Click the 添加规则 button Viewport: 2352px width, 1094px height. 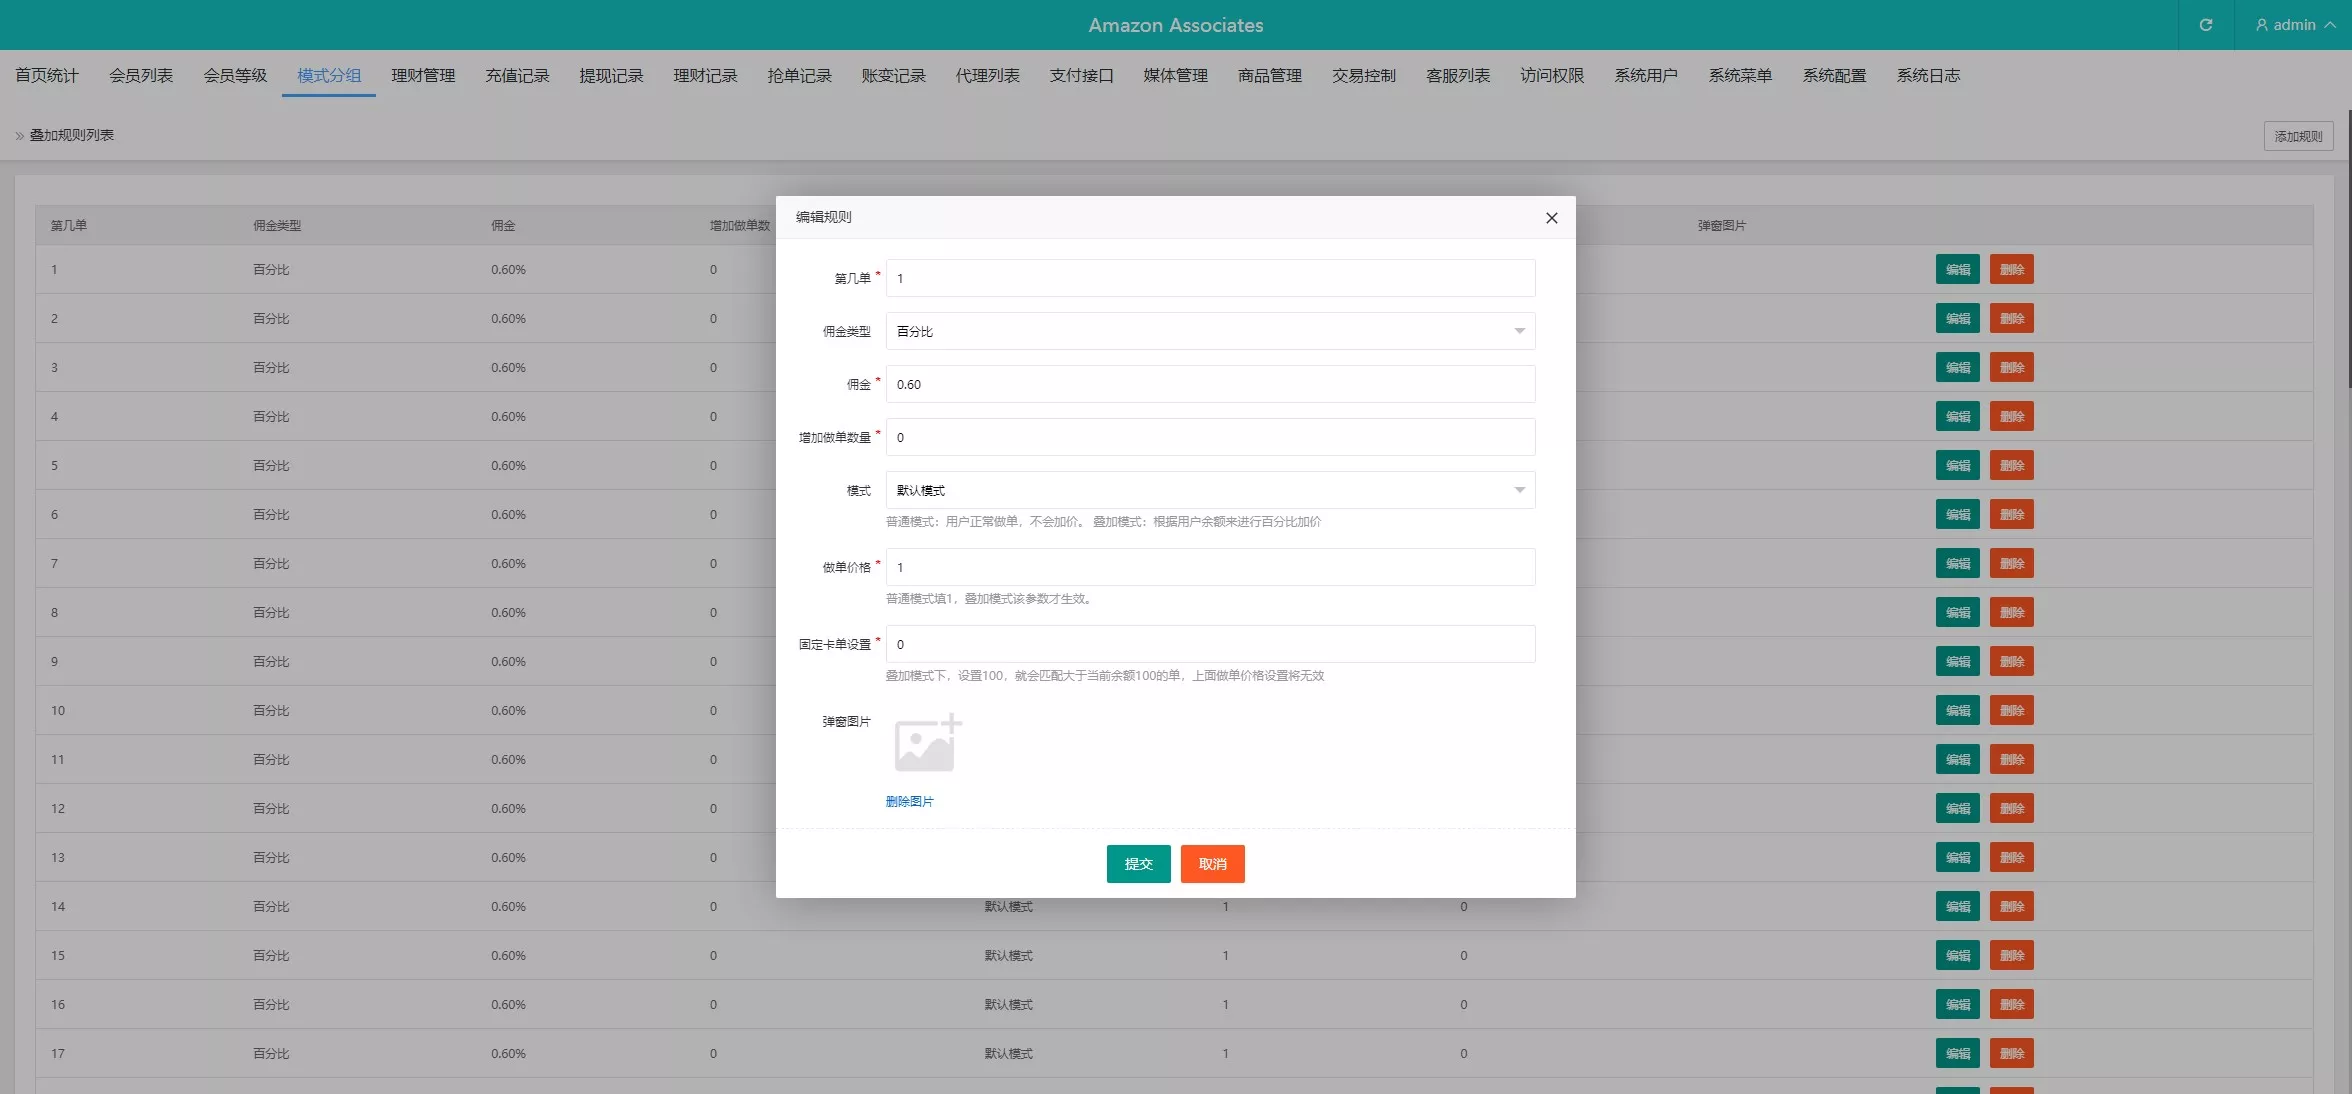click(x=2298, y=136)
